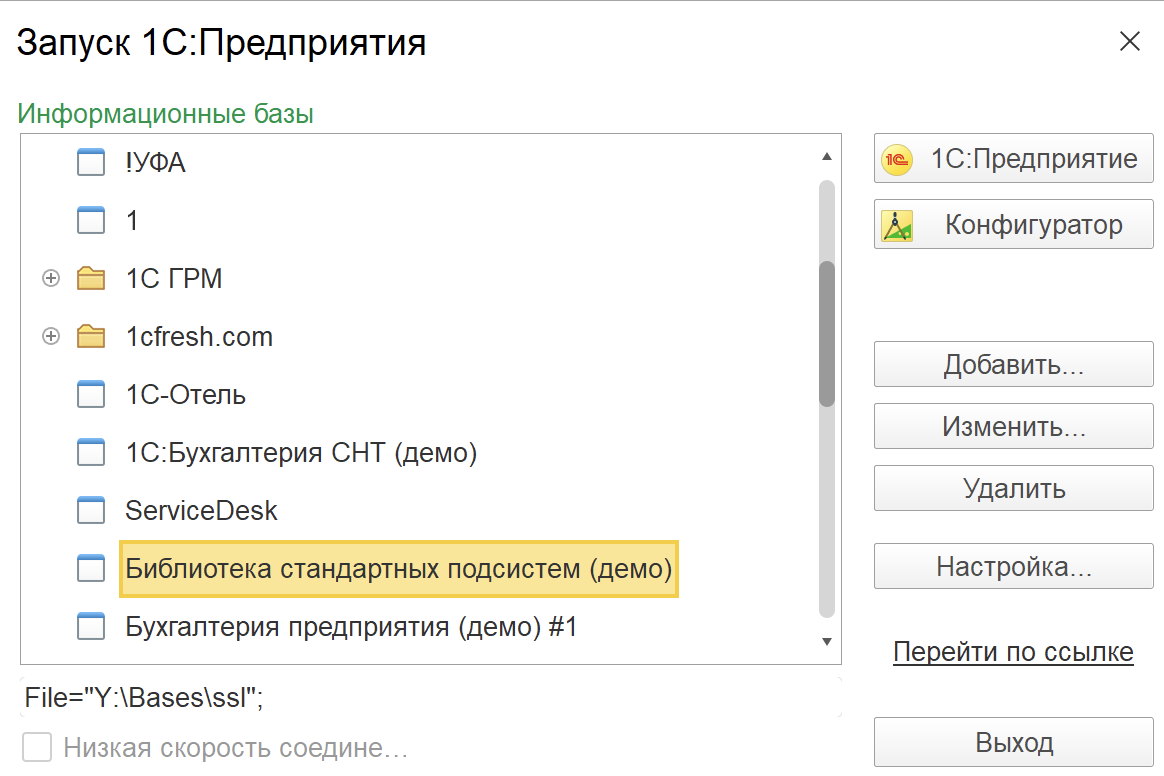
Task: Expand the 1cfresh.com folder node
Action: 51,337
